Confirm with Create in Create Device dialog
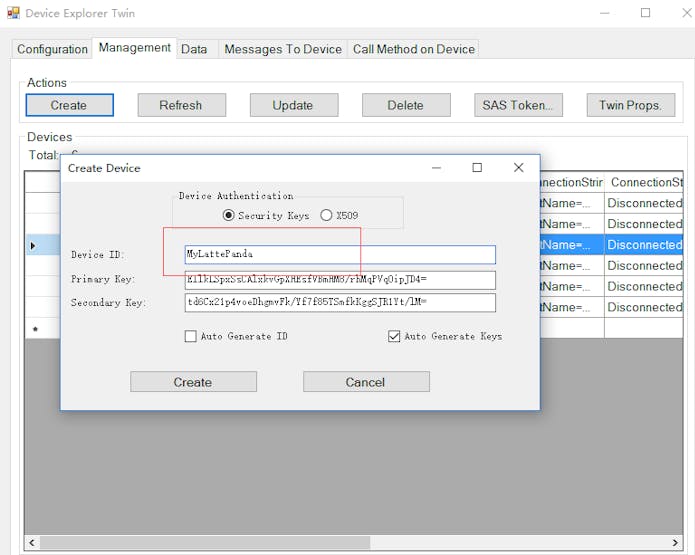 click(x=193, y=382)
